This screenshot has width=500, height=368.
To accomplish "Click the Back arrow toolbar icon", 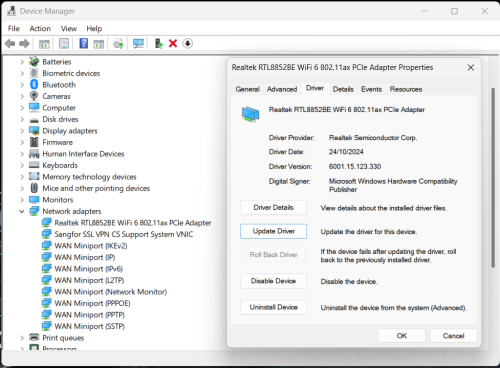I will click(10, 44).
